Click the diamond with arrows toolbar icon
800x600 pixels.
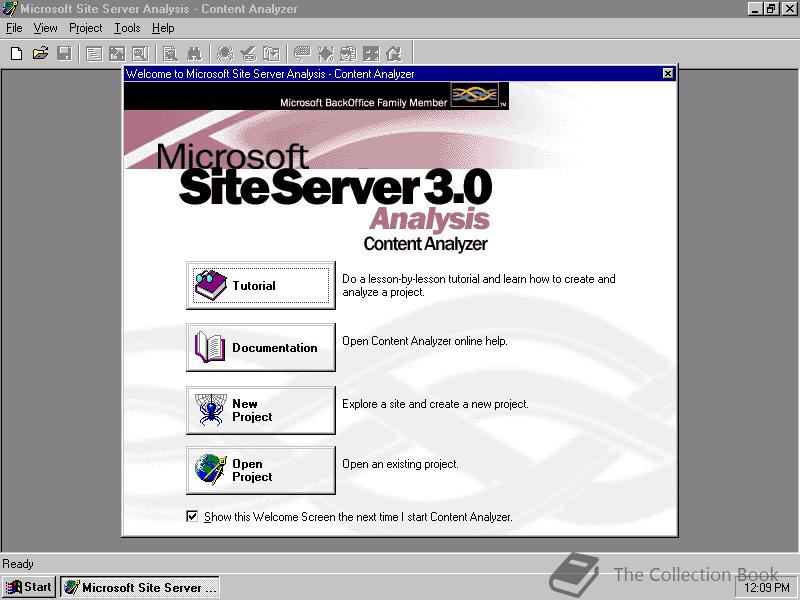[325, 53]
